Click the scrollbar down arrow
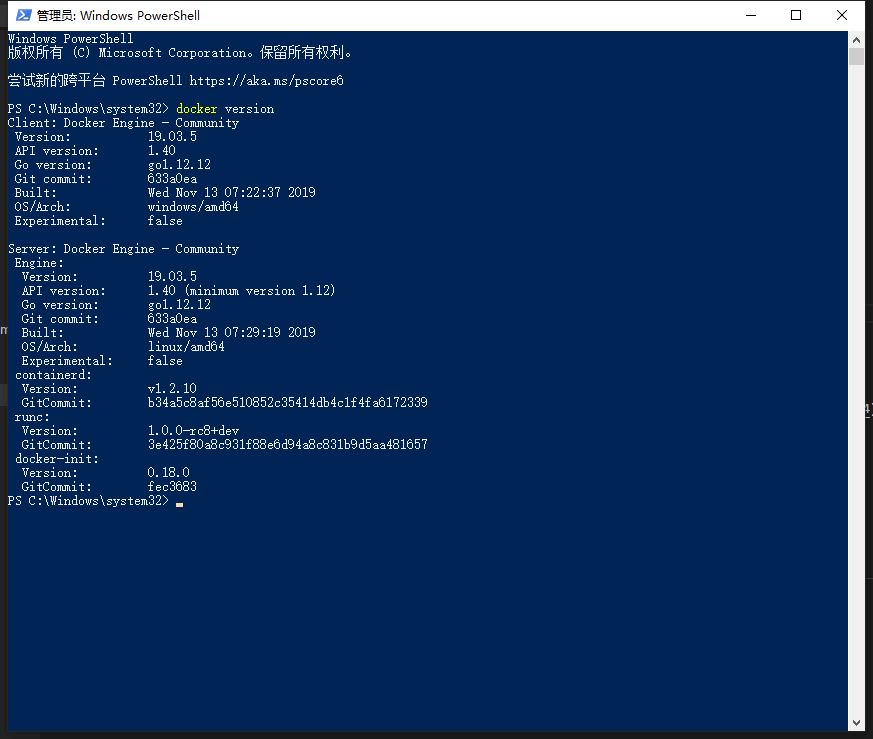873x739 pixels. 856,722
